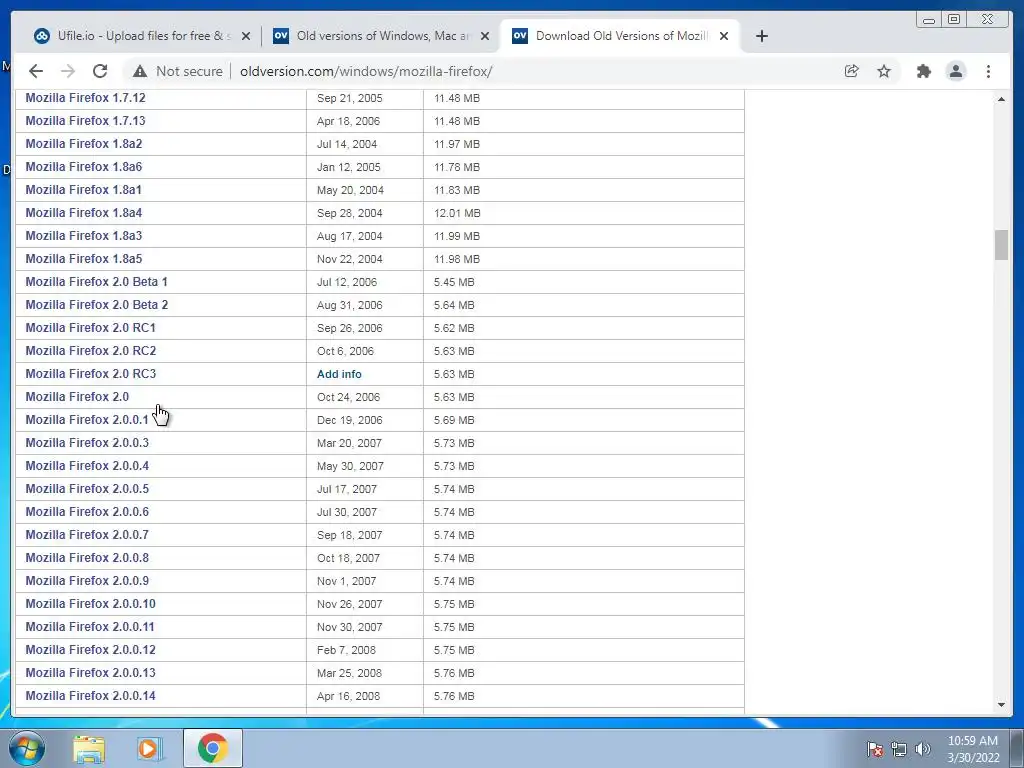Open Mozilla Firefox 2.0.0.13 link
The width and height of the screenshot is (1024, 768).
[91, 673]
